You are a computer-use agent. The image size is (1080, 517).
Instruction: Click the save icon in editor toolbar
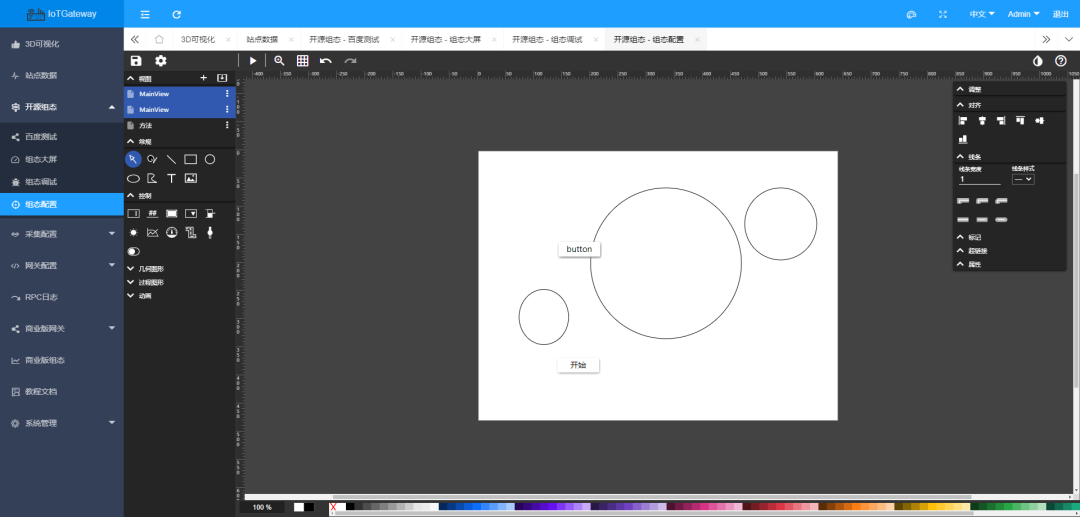coord(136,61)
